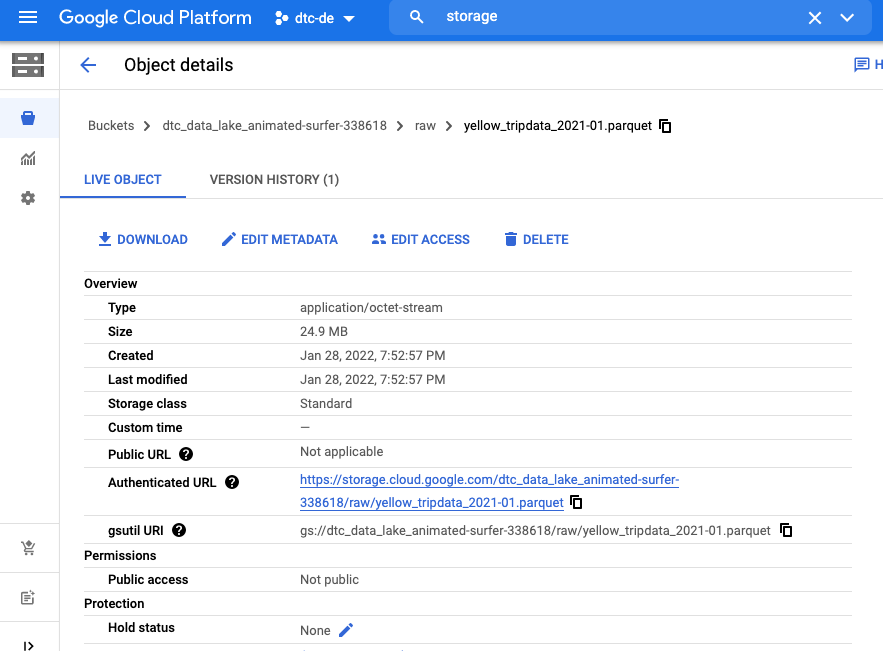
Task: Click the DELETE button
Action: [x=537, y=239]
